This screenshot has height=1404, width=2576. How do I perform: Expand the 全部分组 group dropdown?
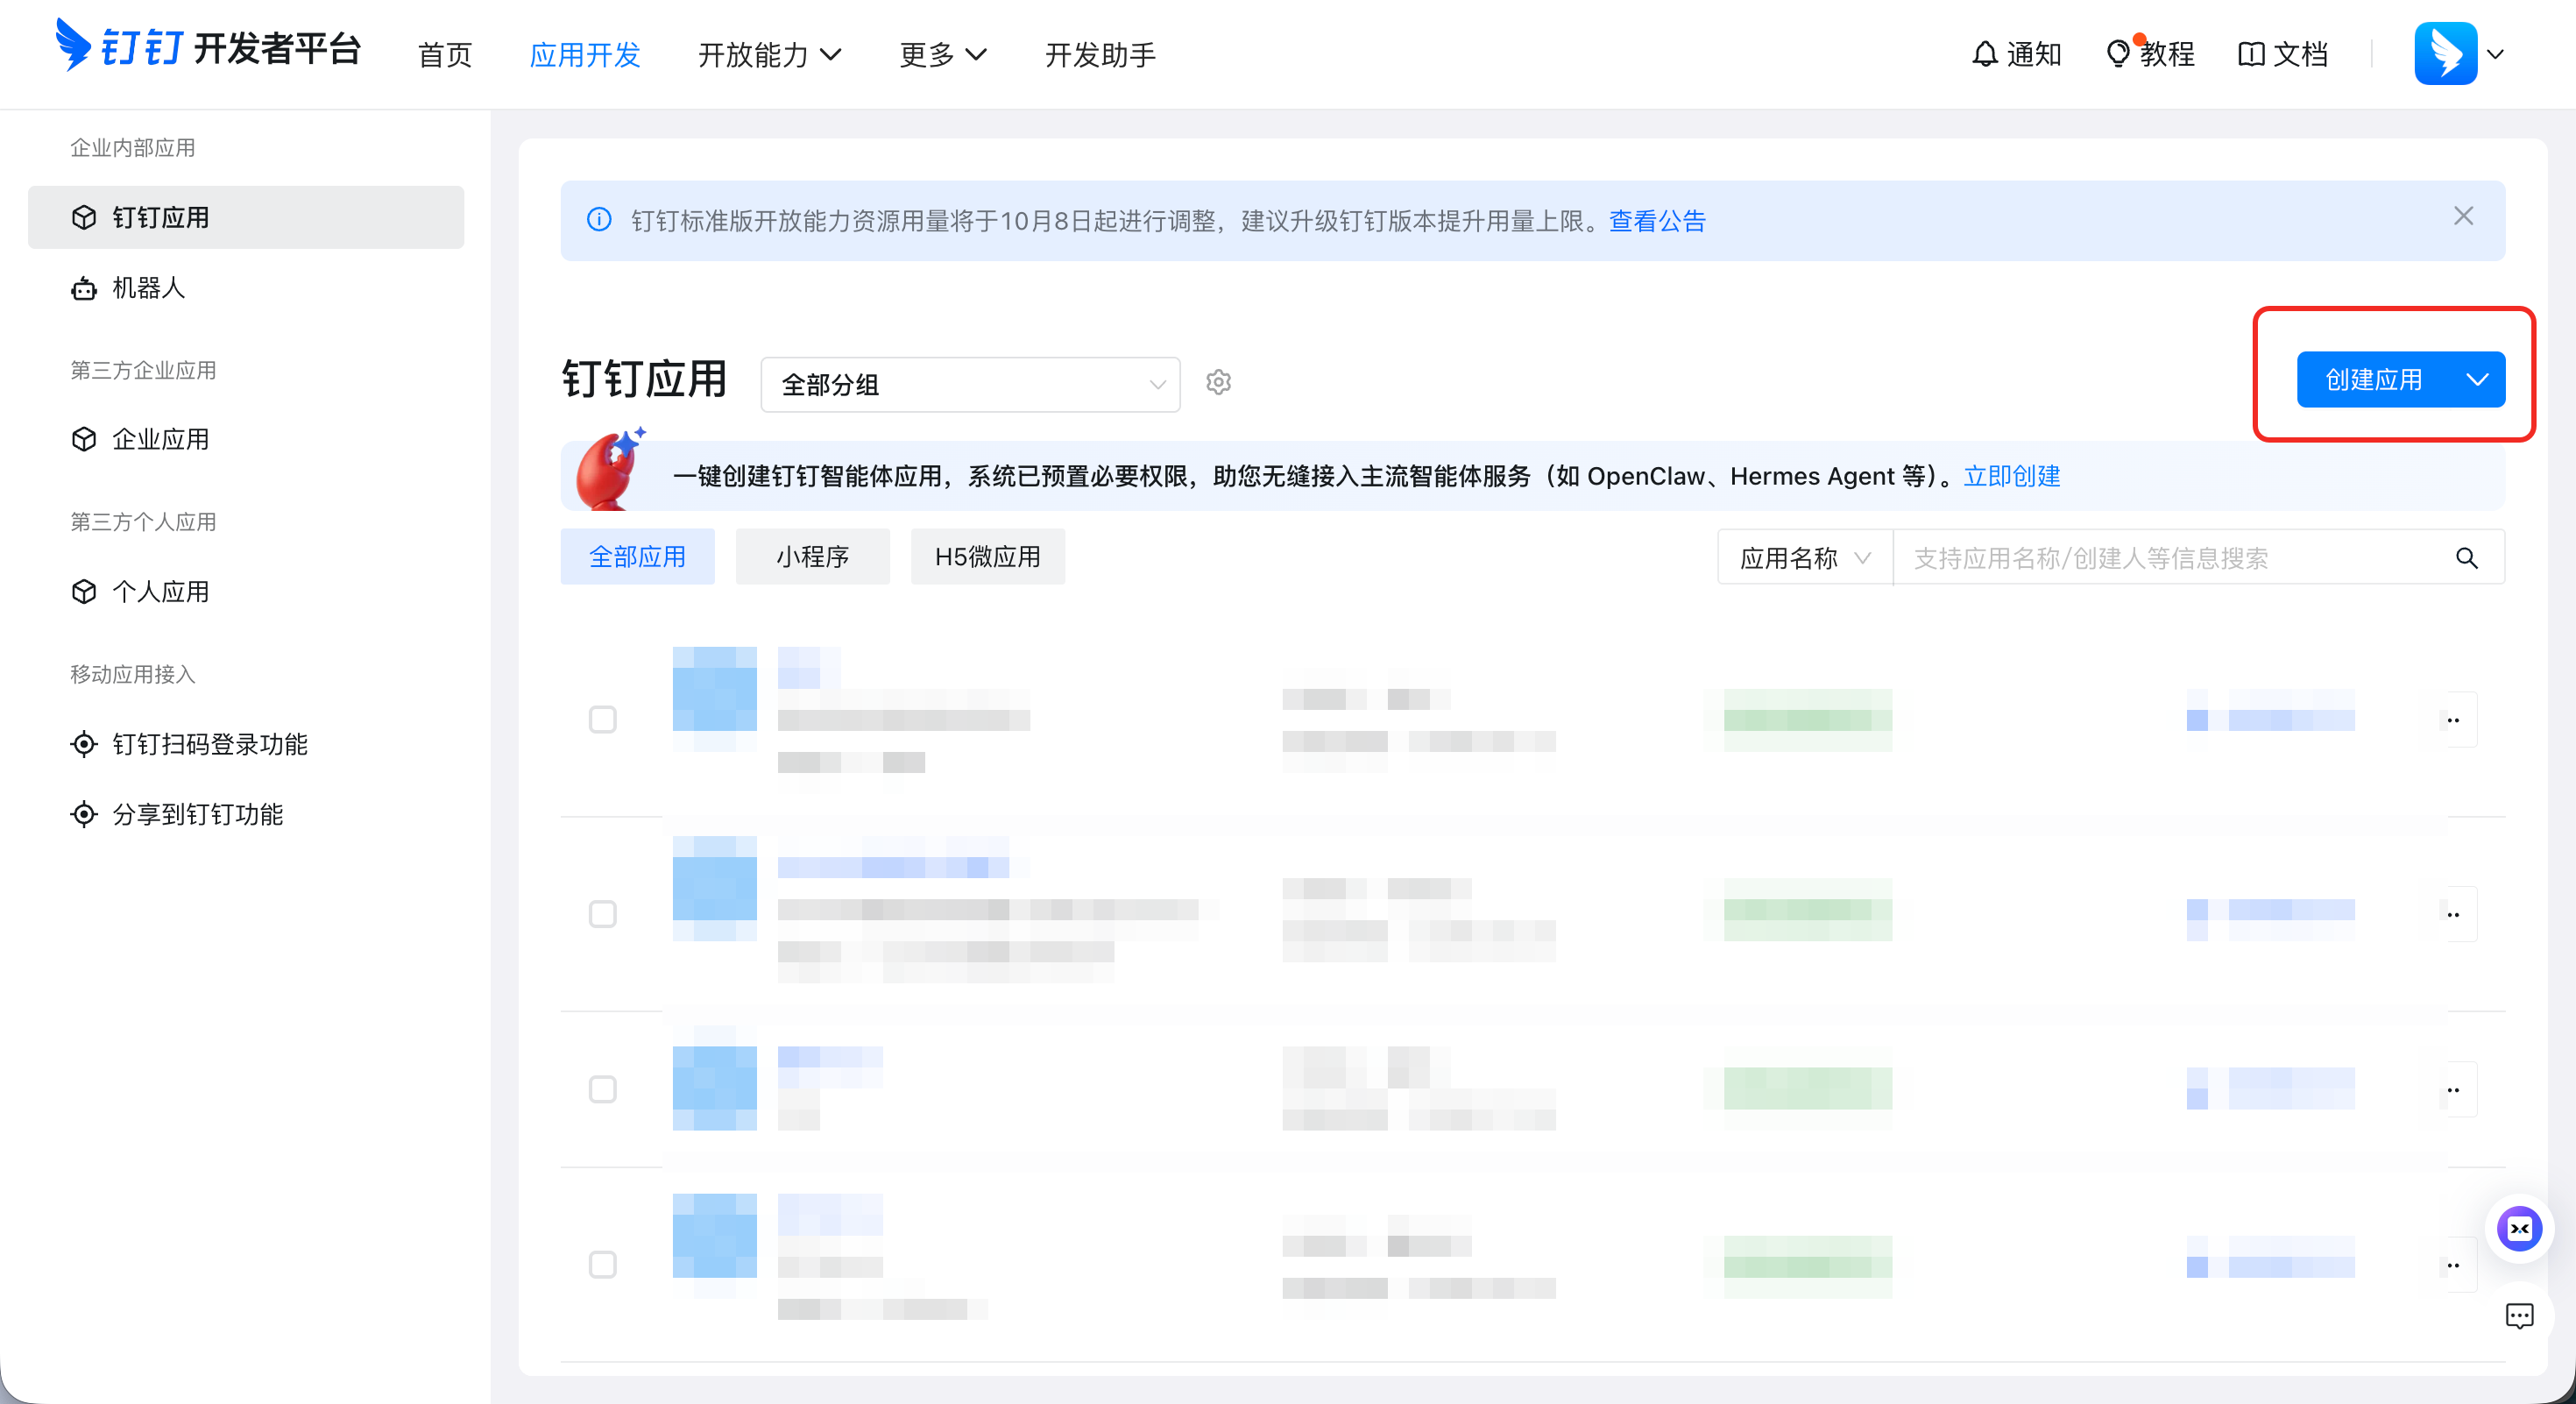[x=970, y=384]
